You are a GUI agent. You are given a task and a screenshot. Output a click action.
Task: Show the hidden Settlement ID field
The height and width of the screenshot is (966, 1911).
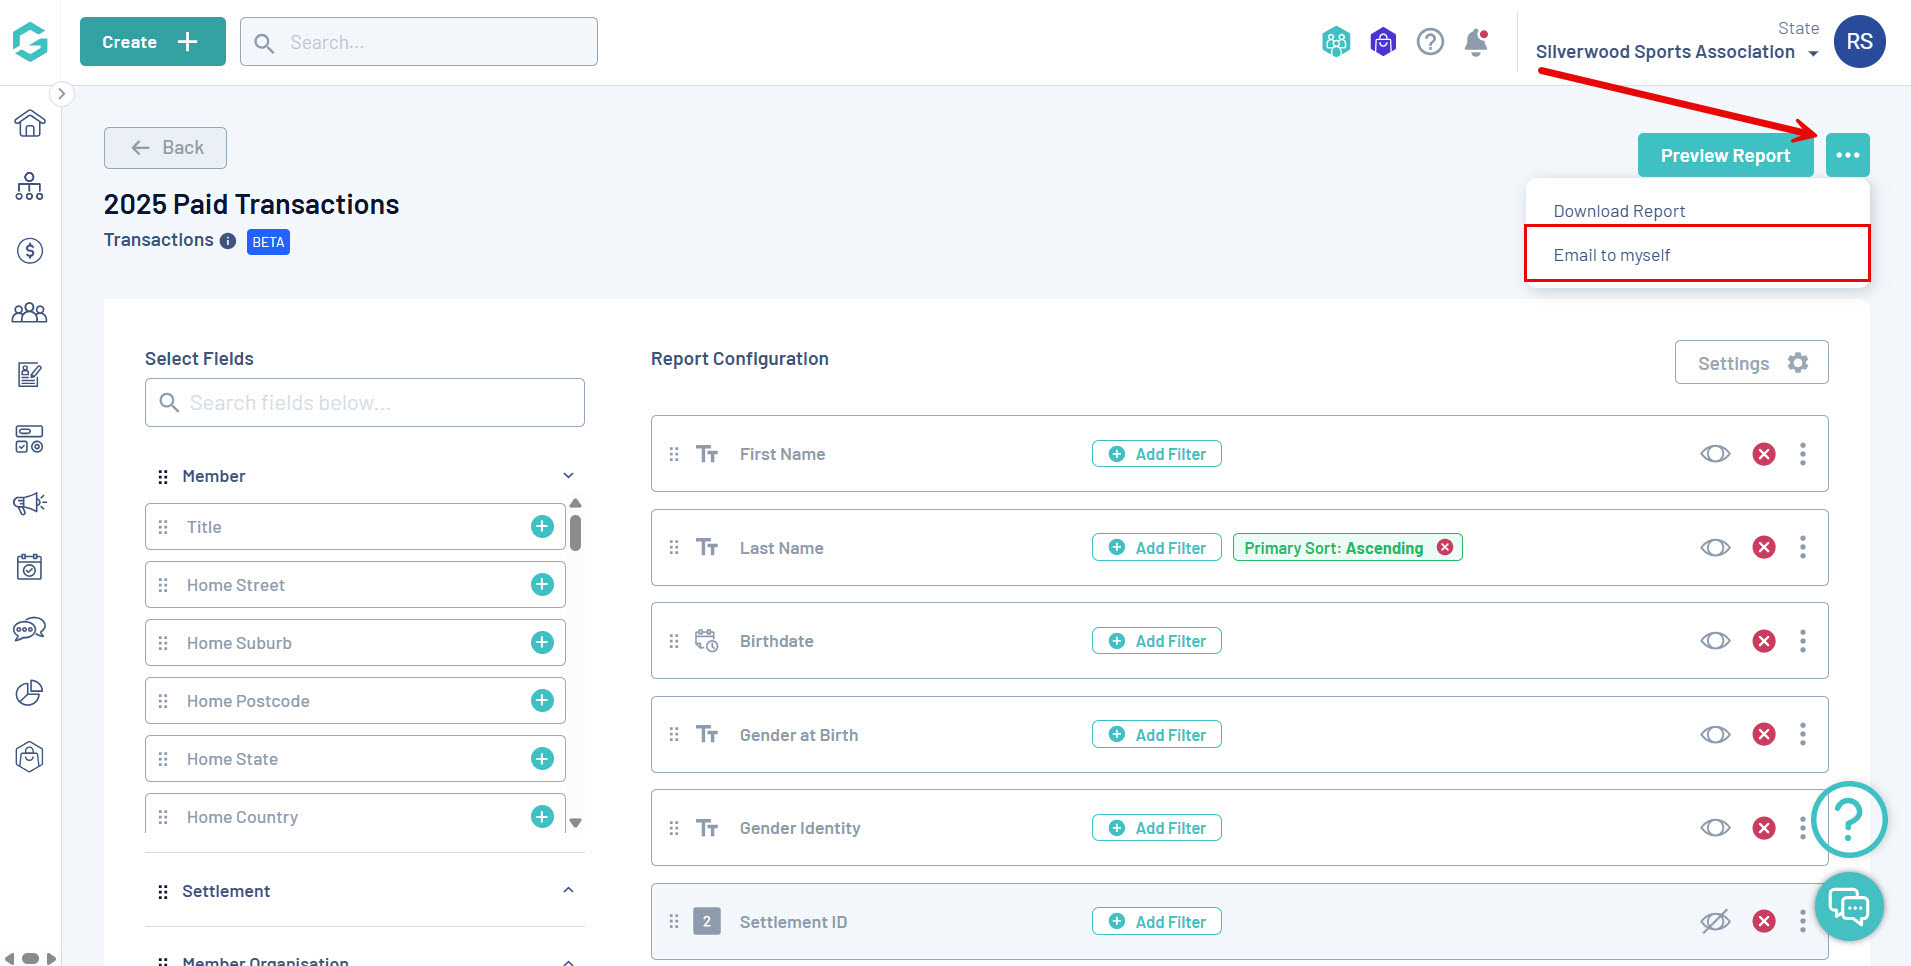click(1715, 922)
